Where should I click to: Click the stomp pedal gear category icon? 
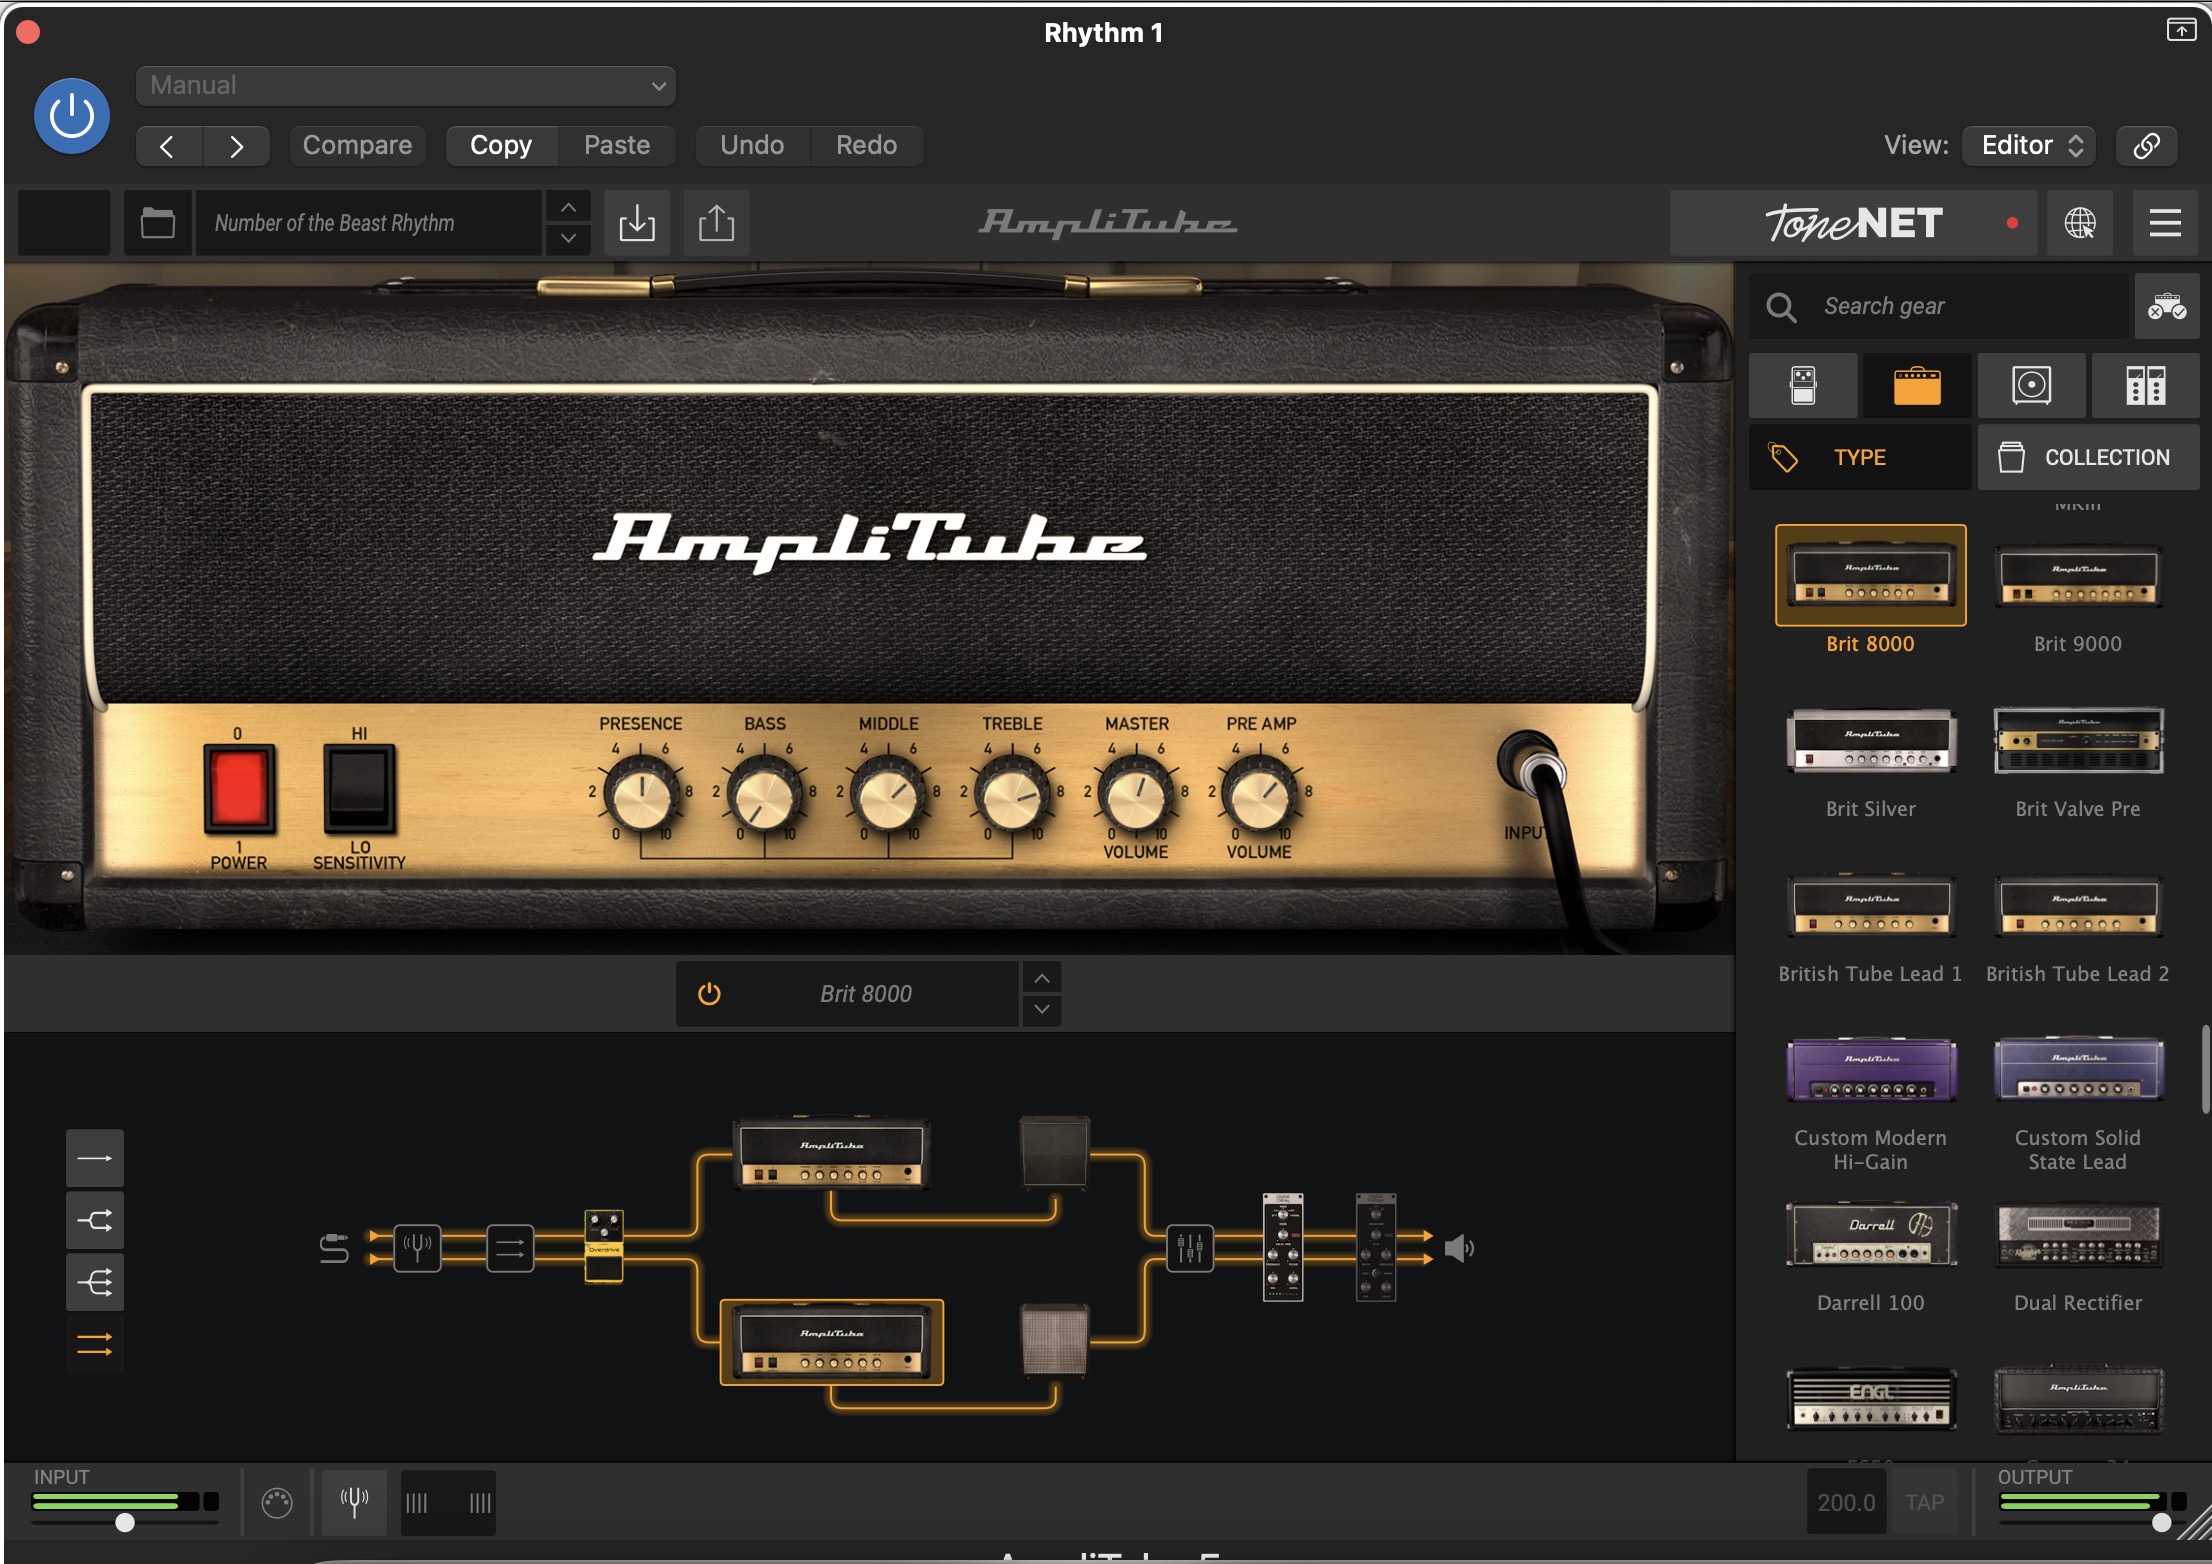click(1803, 385)
